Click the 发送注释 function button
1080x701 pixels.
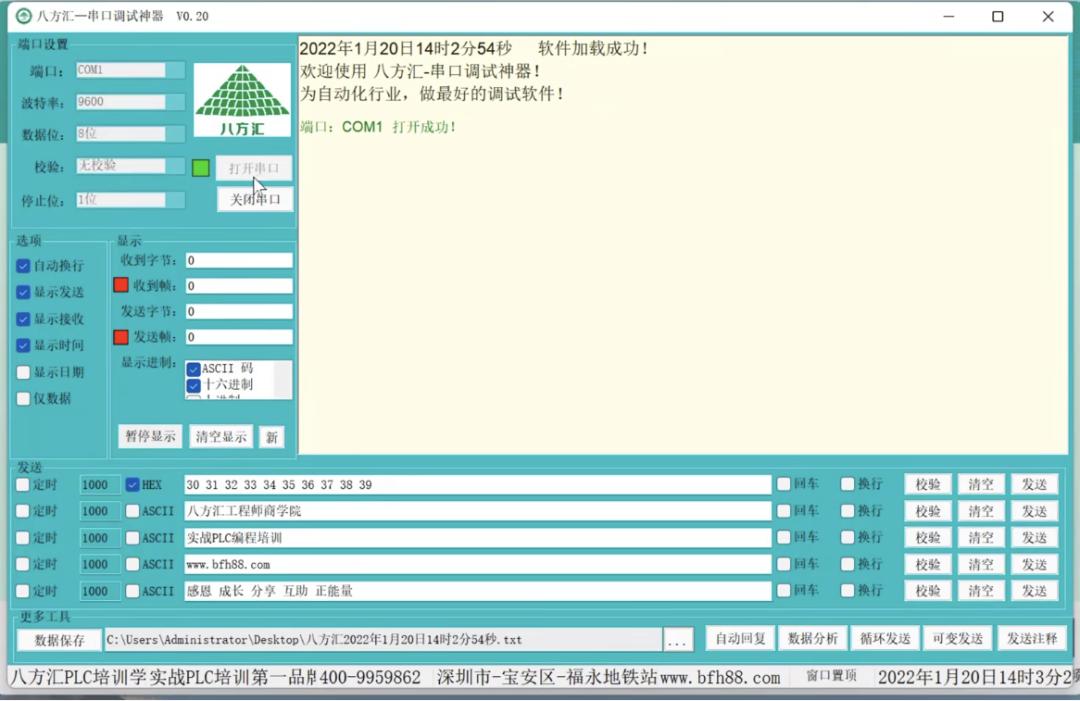click(1034, 639)
